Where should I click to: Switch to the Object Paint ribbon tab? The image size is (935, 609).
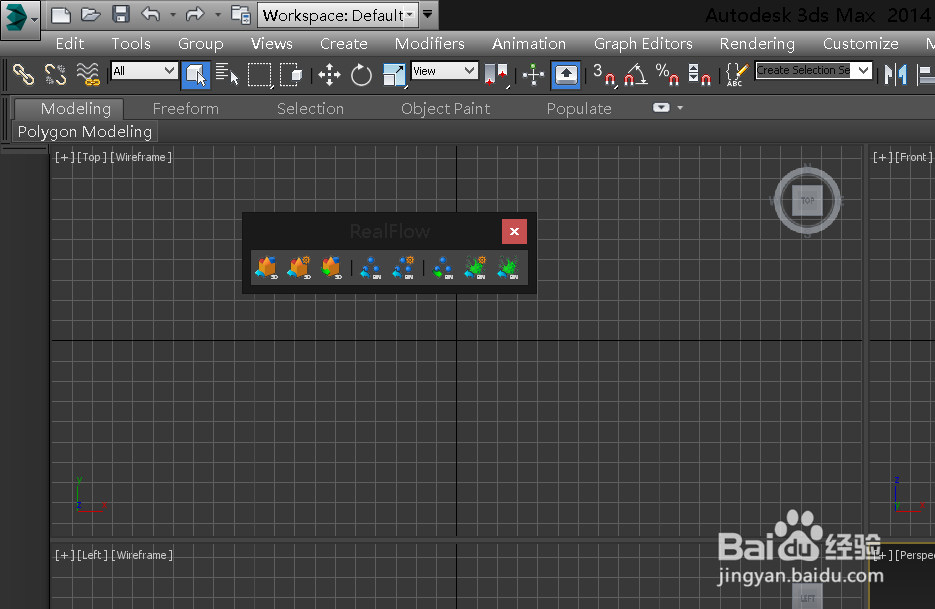[445, 109]
